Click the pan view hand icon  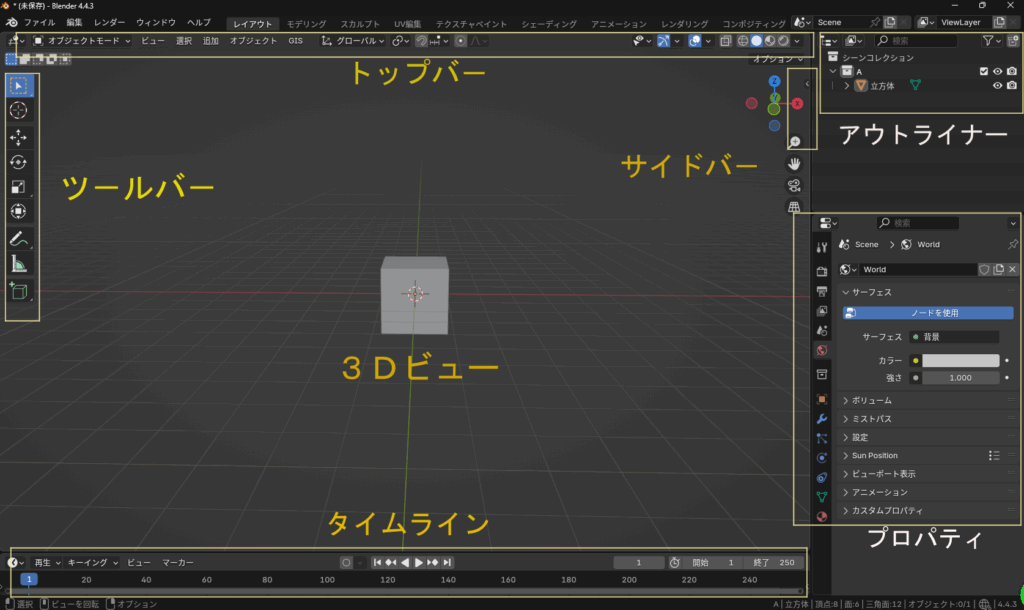point(794,164)
